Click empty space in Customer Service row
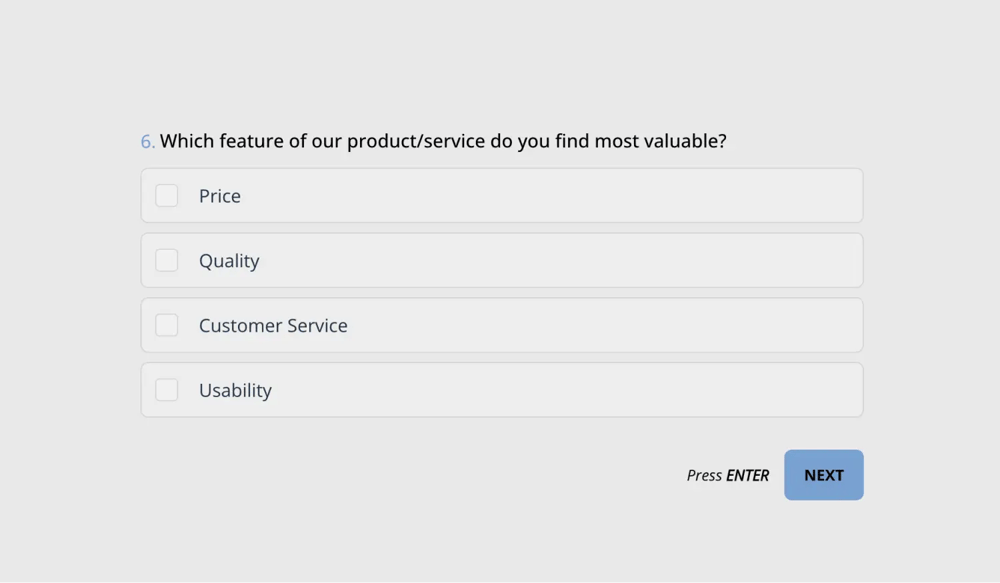1000x583 pixels. [600, 325]
